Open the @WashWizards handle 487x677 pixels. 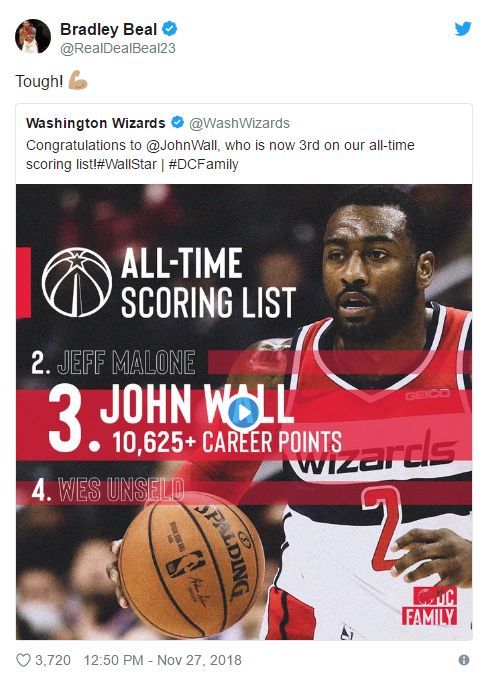coord(240,123)
